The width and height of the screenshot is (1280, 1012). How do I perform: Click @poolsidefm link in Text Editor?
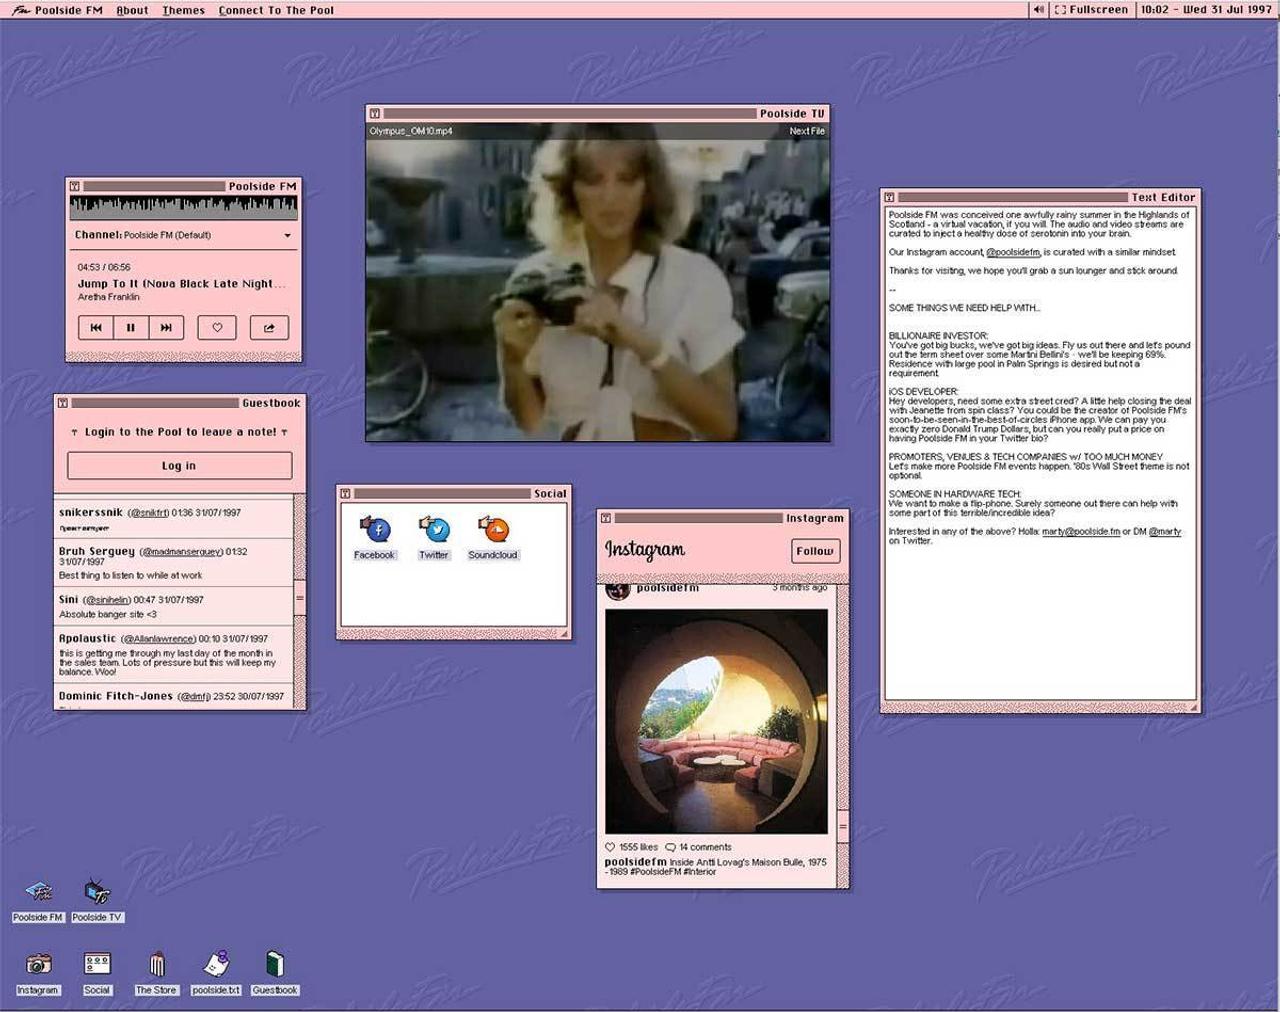coord(1013,252)
